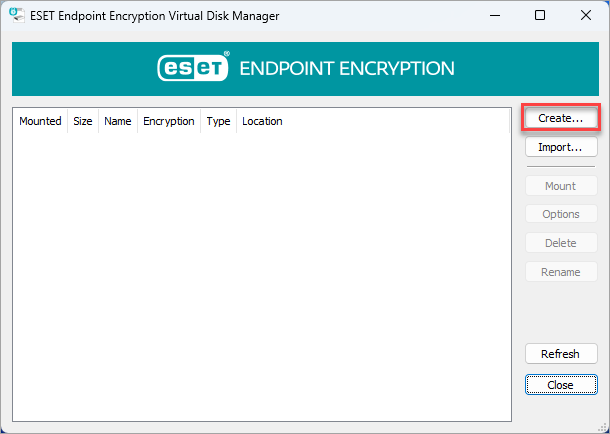The width and height of the screenshot is (610, 434).
Task: Maximize the Virtual Disk Manager window
Action: pos(540,16)
